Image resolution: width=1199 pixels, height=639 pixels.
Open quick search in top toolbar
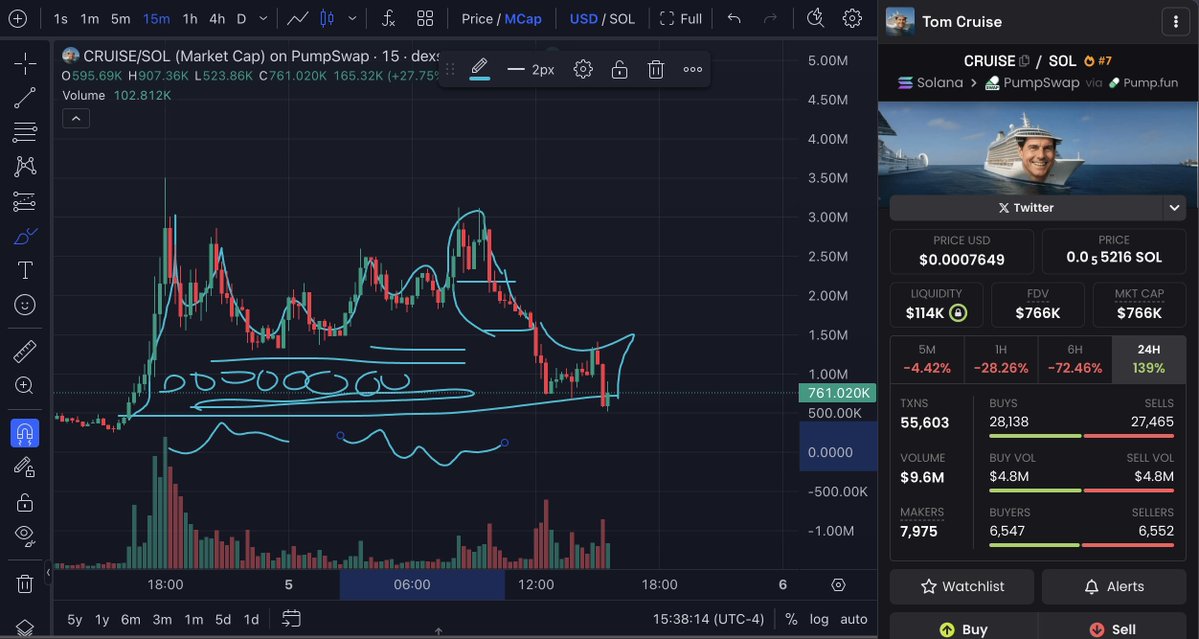pyautogui.click(x=816, y=18)
